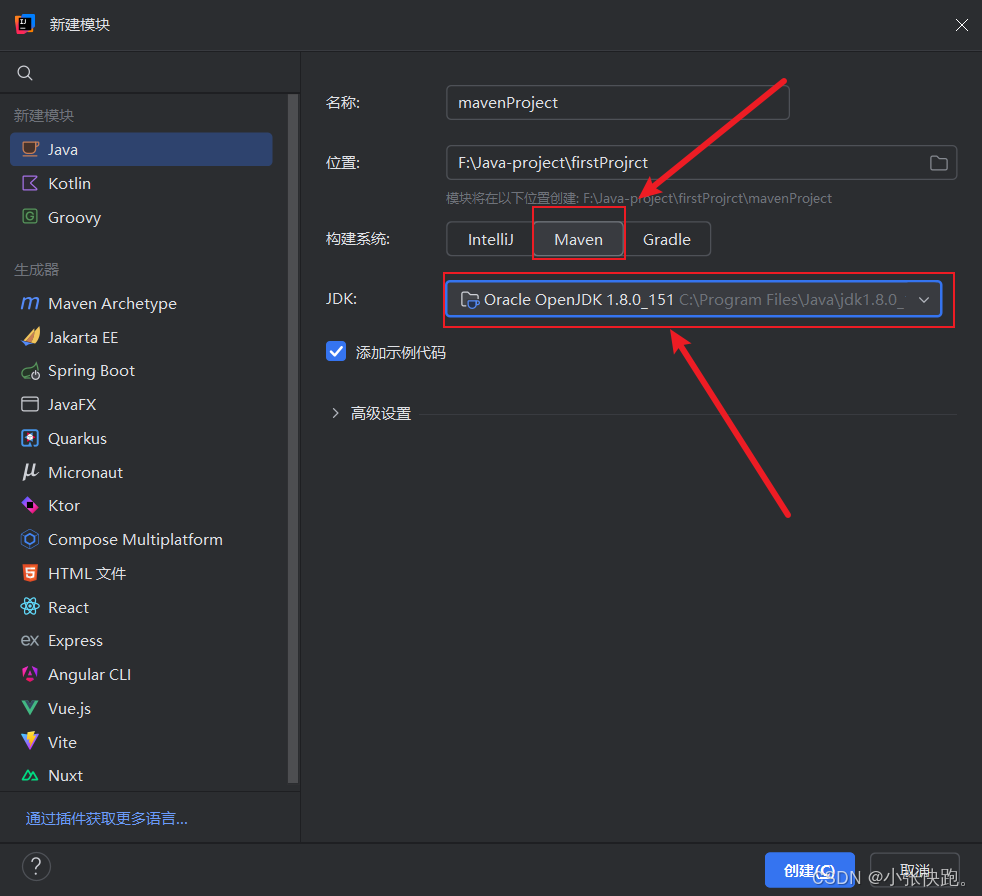The width and height of the screenshot is (982, 896).
Task: Select Maven Archetype generator
Action: pyautogui.click(x=141, y=304)
